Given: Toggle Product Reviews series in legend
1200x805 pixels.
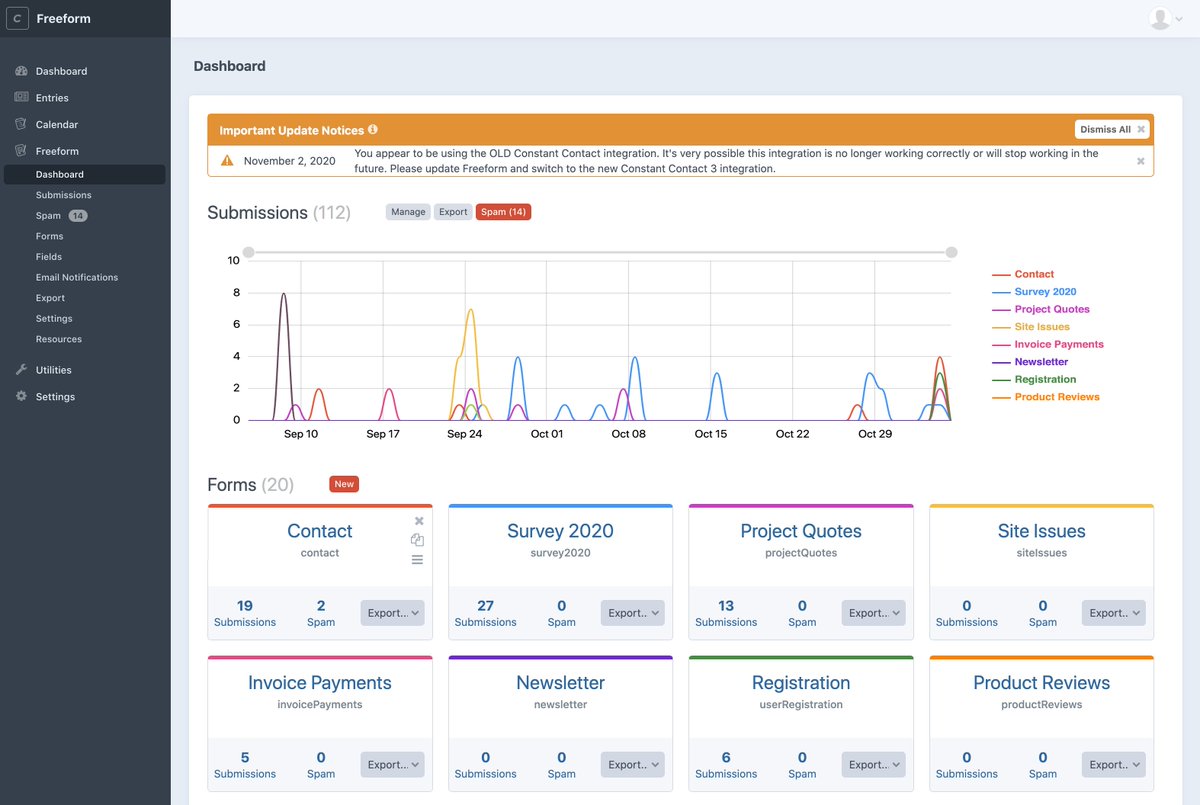Looking at the screenshot, I should coord(1046,397).
